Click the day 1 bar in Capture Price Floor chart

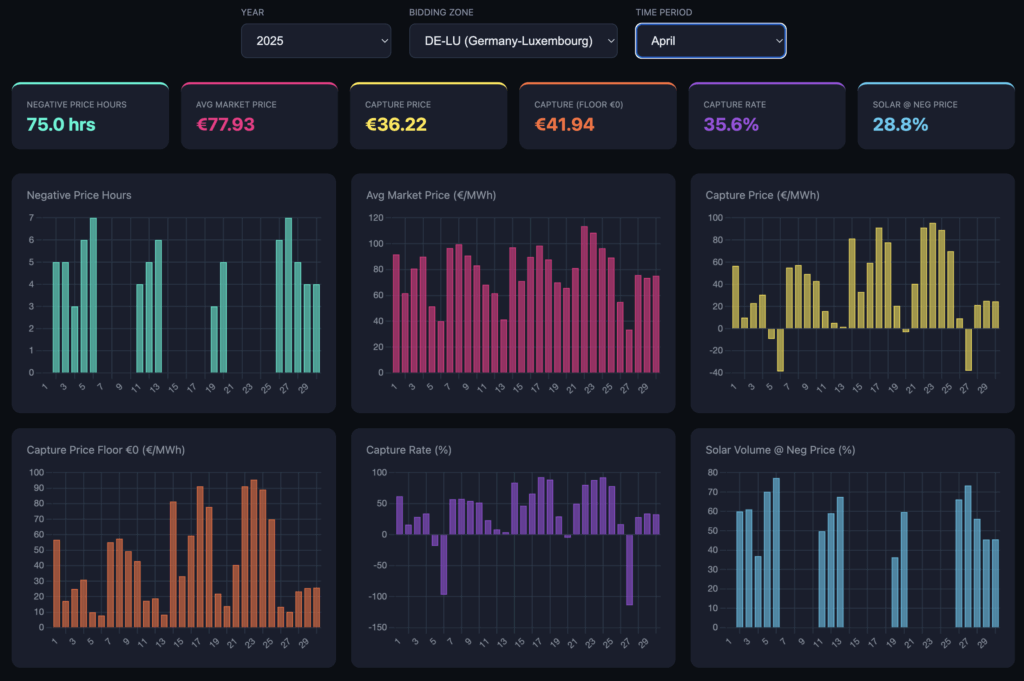pos(57,584)
